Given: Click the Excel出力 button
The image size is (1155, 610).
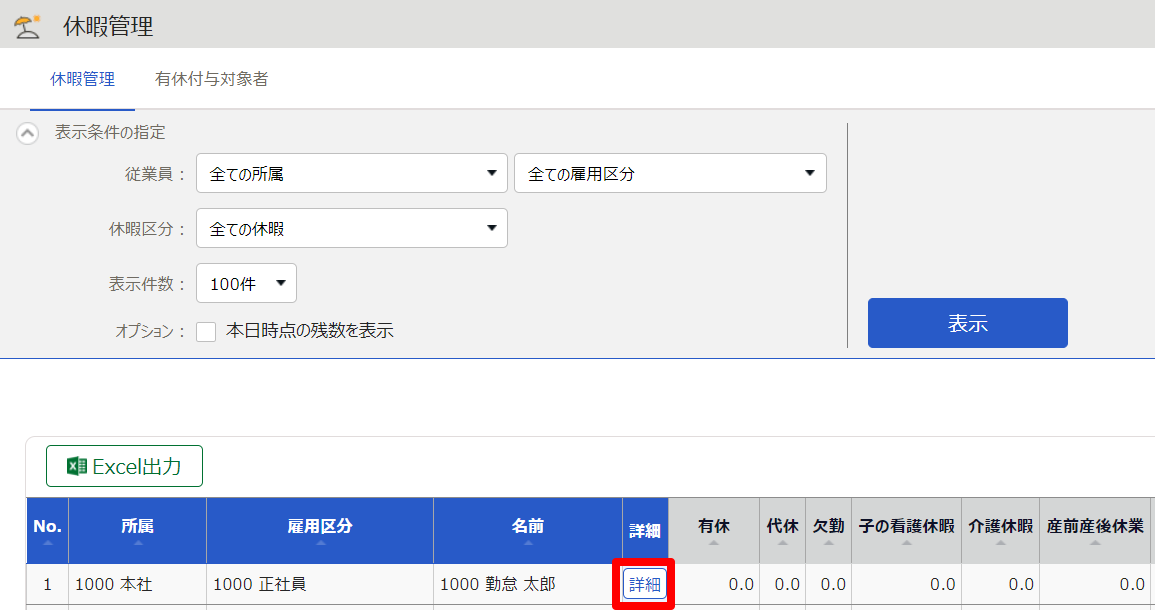Looking at the screenshot, I should click(x=124, y=466).
